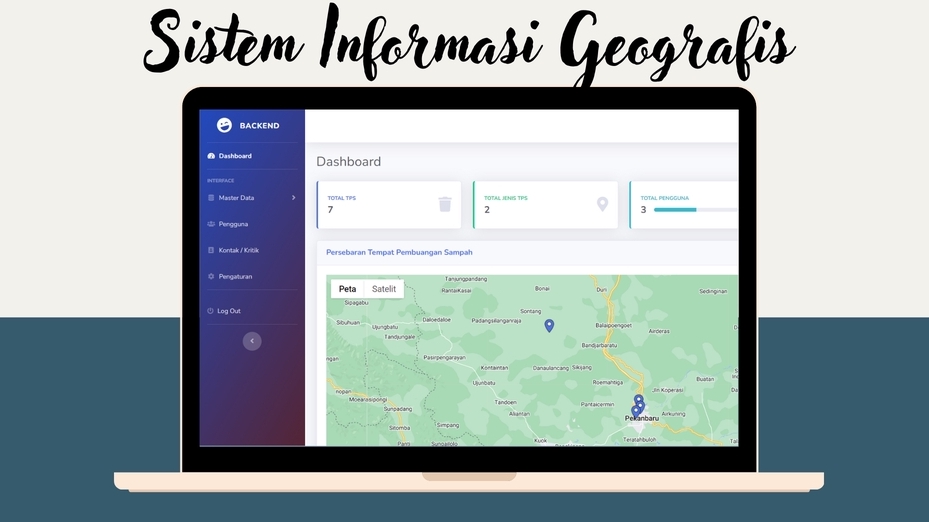This screenshot has height=522, width=929.
Task: Click the Dashboard speedometer icon
Action: pyautogui.click(x=211, y=156)
